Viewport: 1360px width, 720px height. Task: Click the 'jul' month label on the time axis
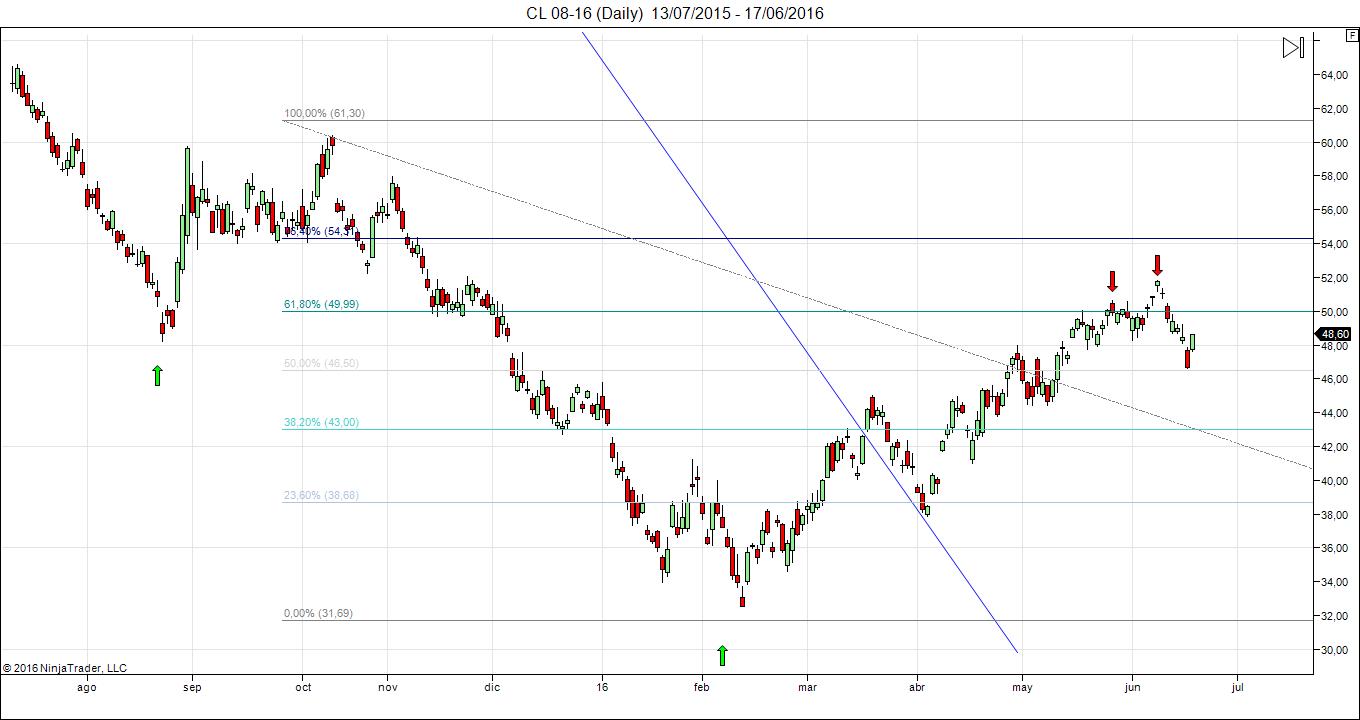coord(1238,687)
